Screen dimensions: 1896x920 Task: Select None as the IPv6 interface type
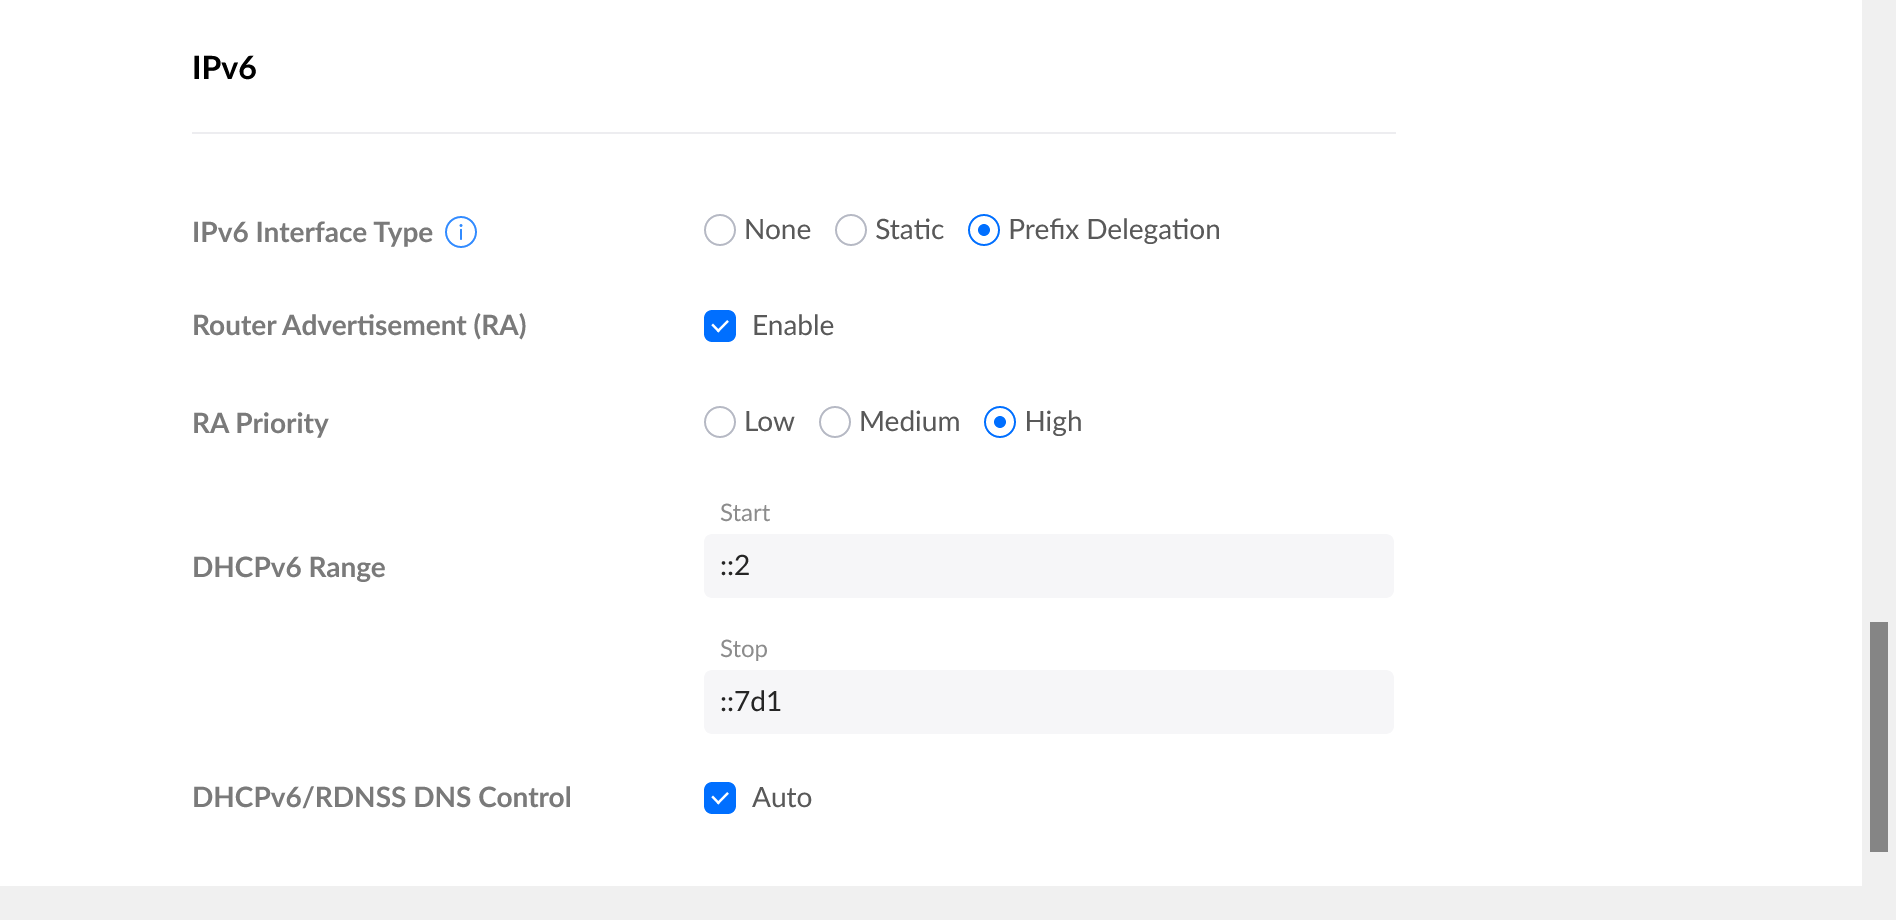click(720, 230)
